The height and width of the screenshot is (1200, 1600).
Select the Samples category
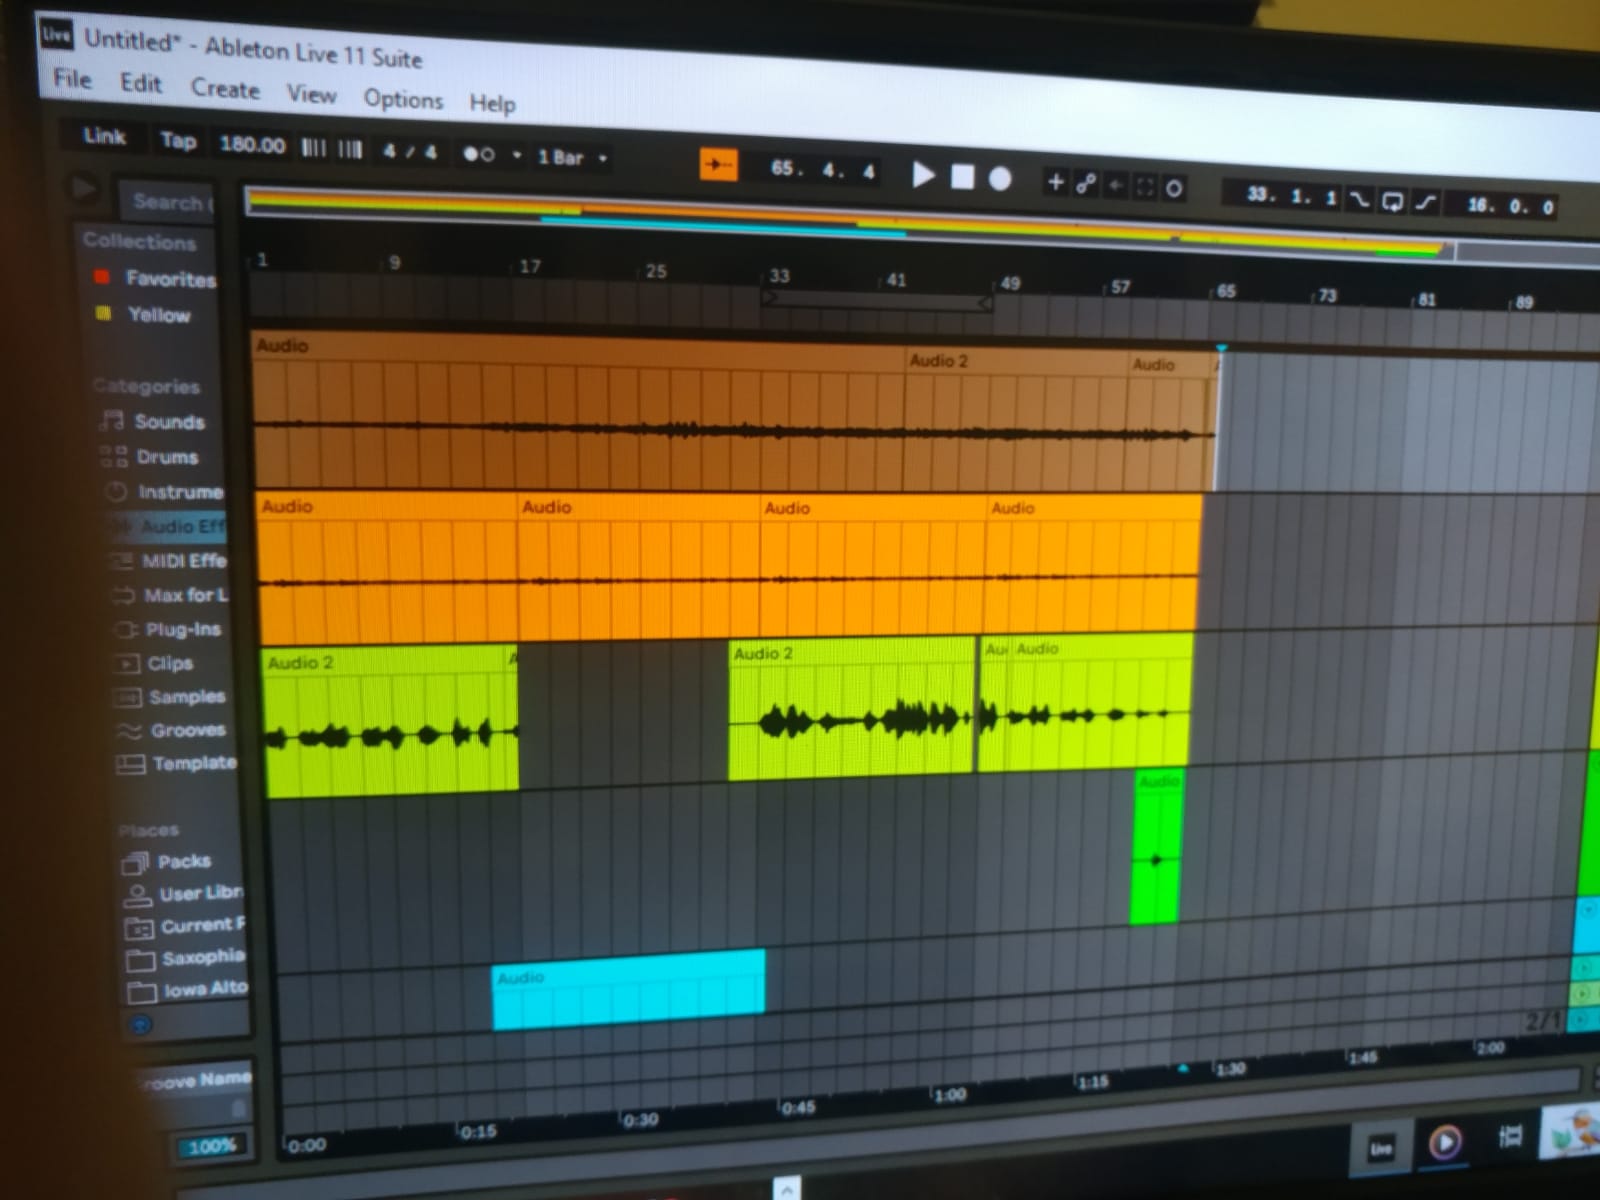(187, 697)
